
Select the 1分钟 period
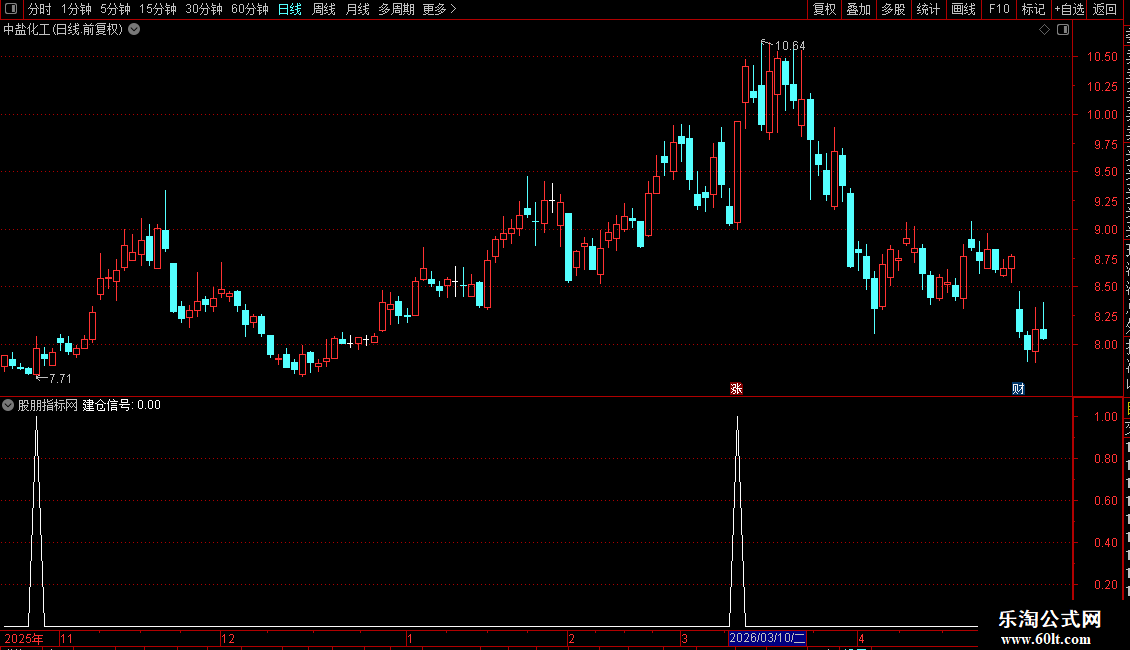[x=76, y=9]
